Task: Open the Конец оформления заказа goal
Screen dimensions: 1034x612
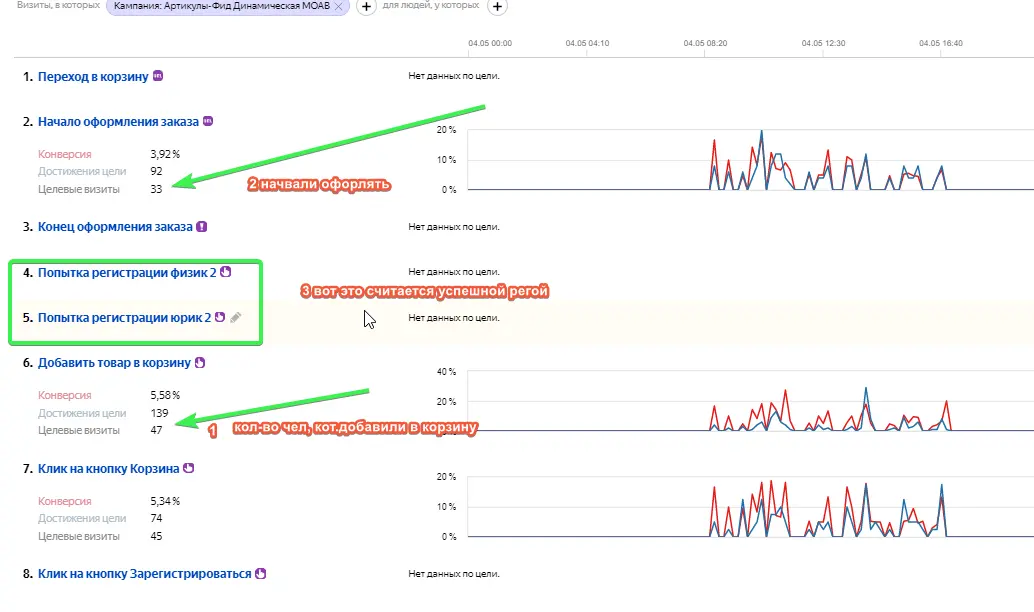Action: pyautogui.click(x=115, y=226)
